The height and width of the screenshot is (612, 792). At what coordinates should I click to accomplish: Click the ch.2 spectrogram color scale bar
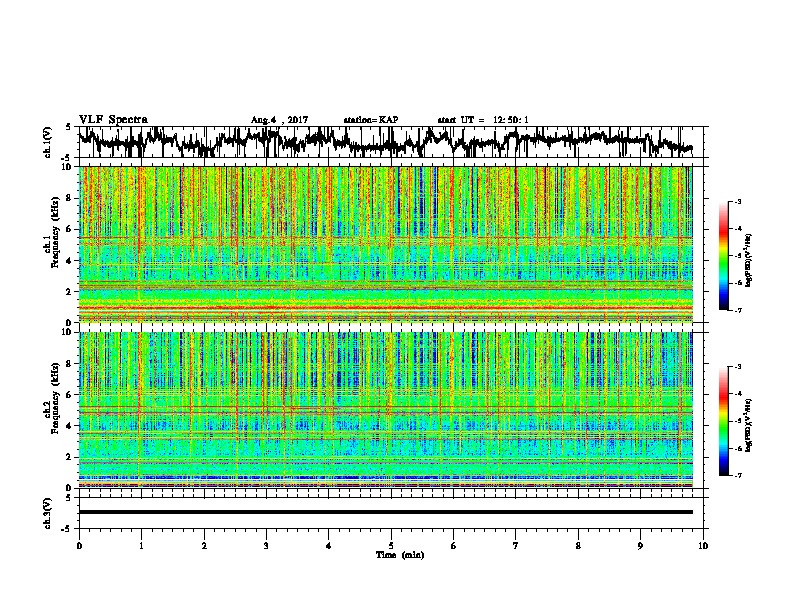tap(724, 421)
